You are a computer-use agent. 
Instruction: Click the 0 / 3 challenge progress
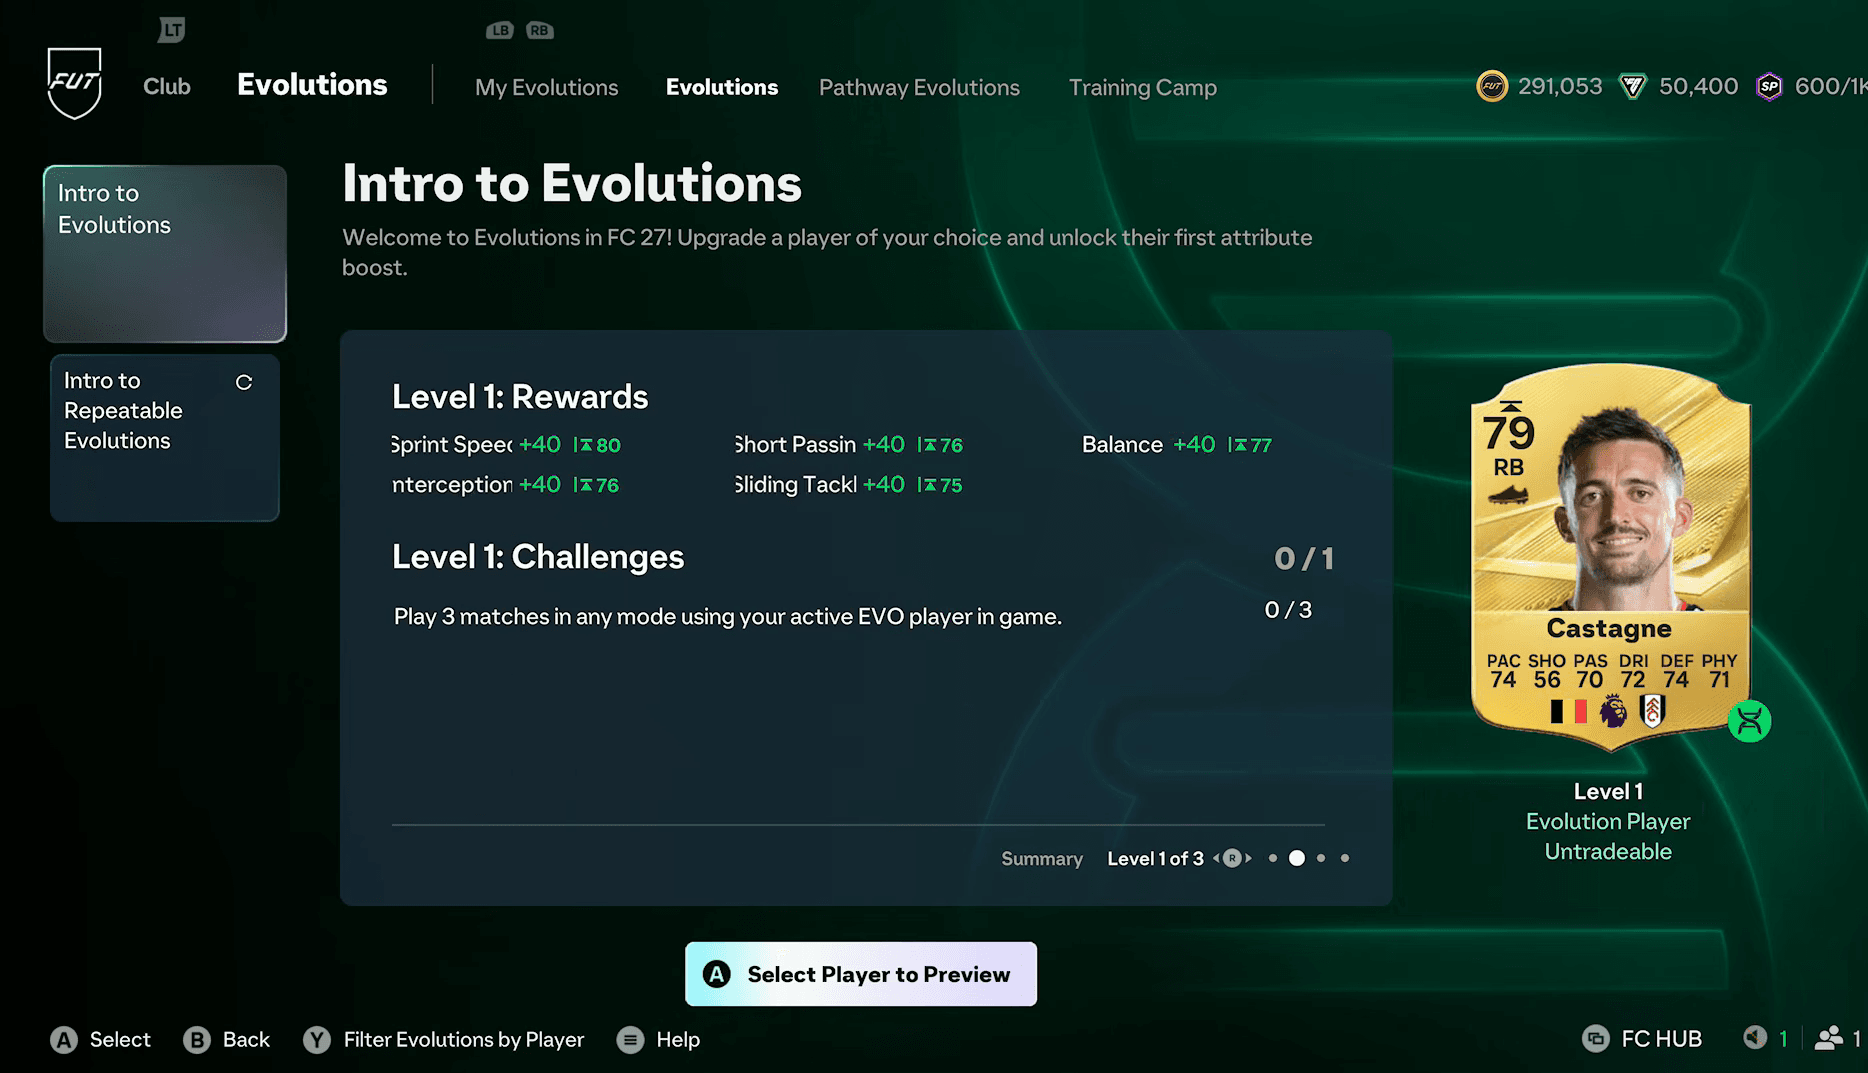coord(1288,610)
